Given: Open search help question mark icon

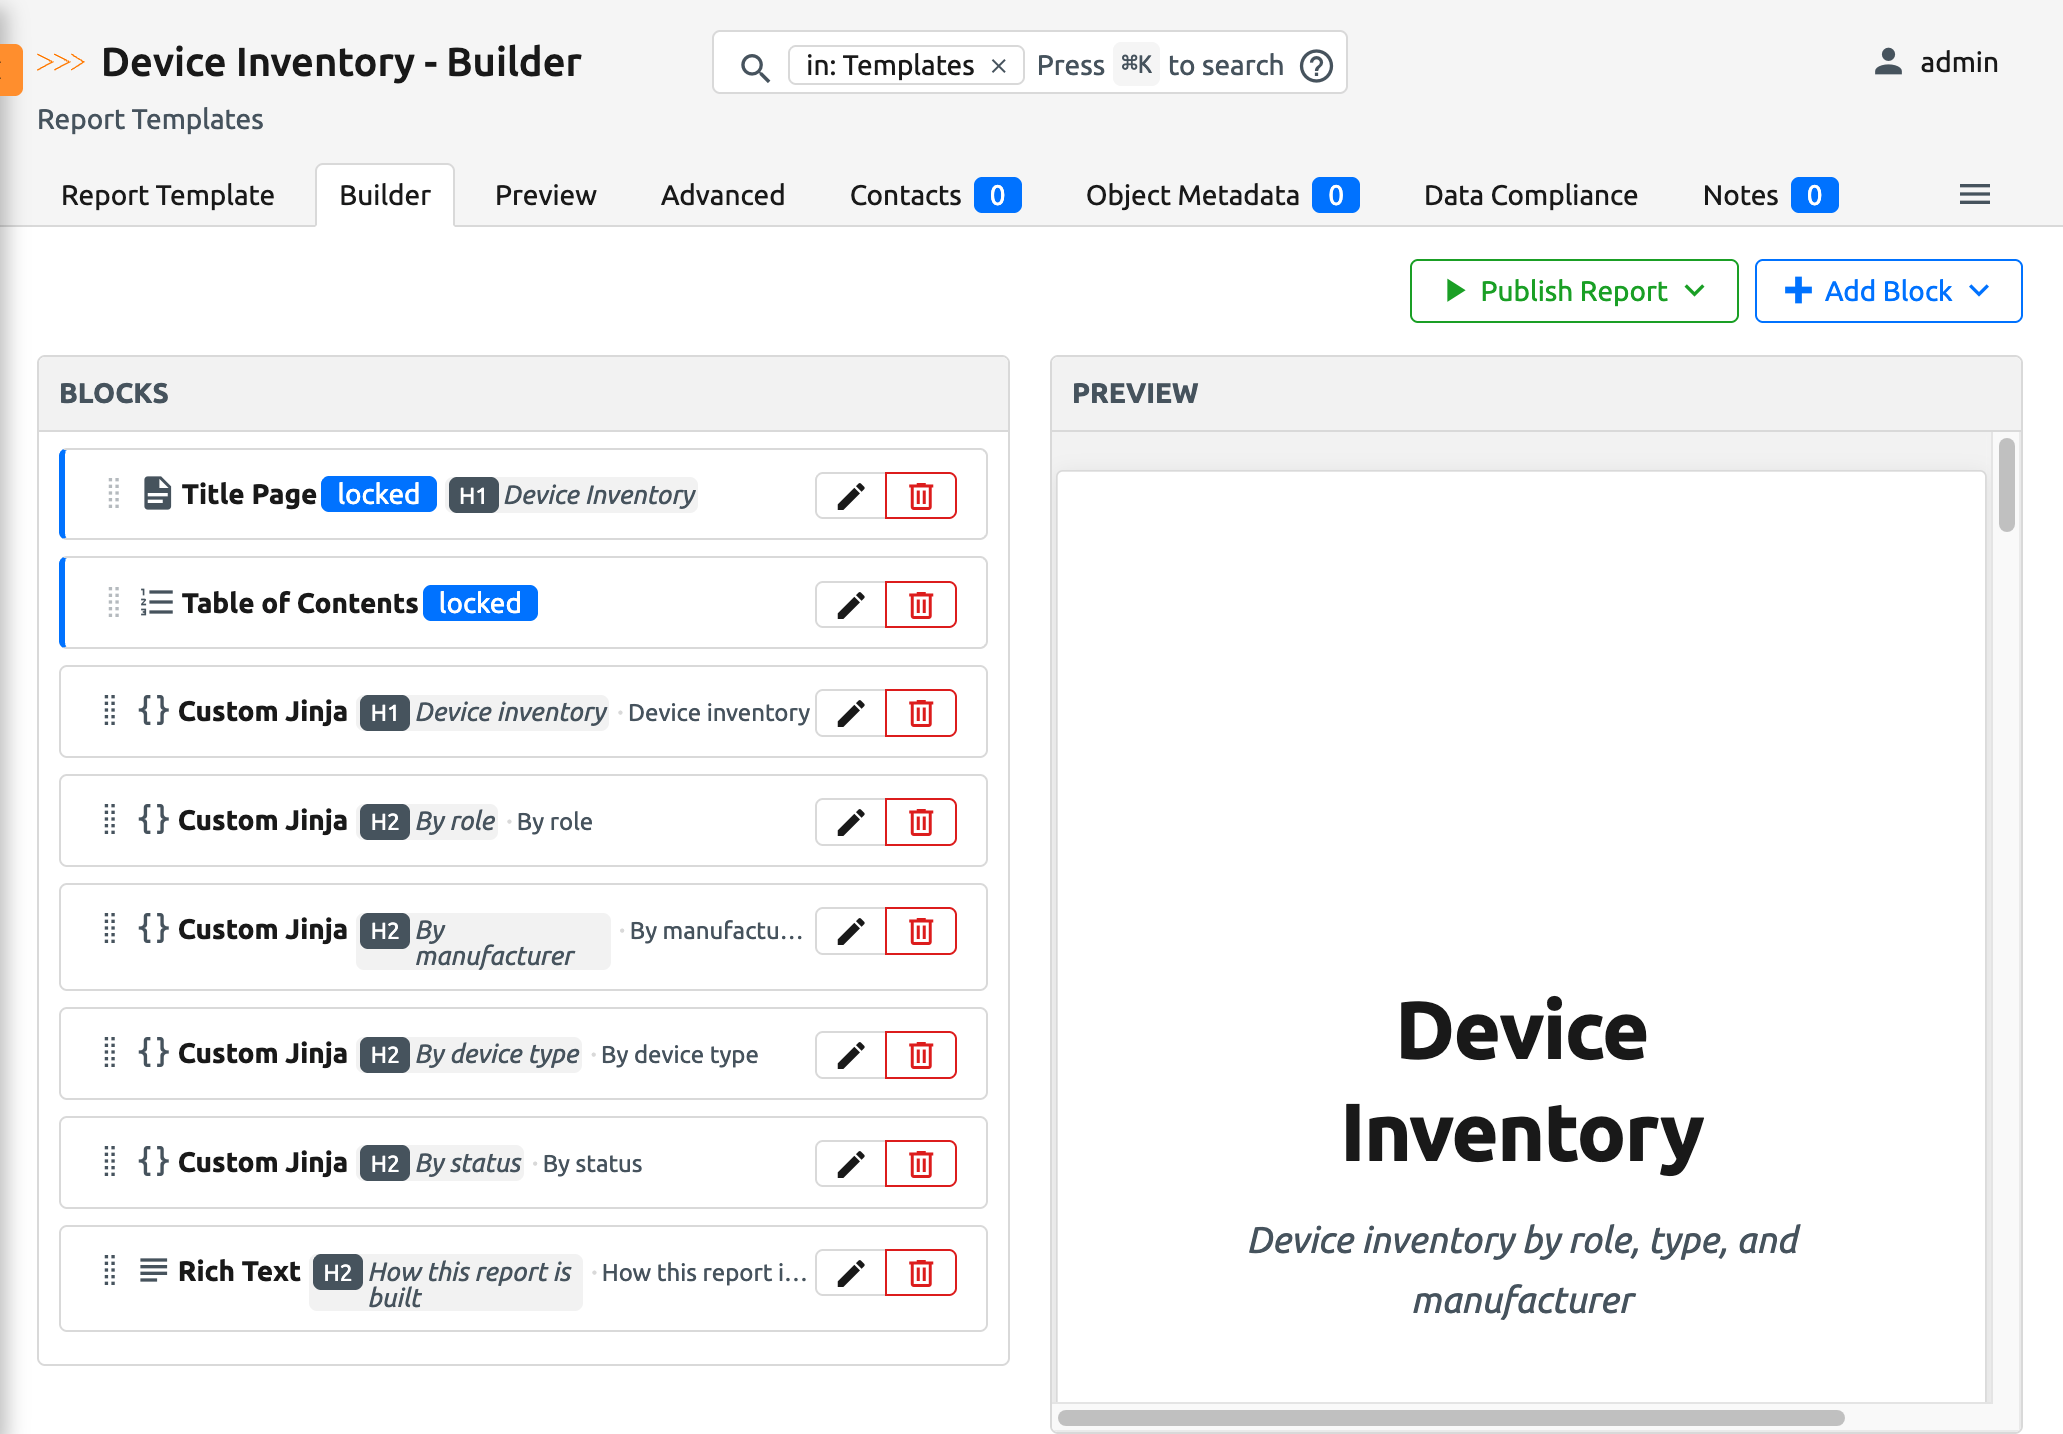Looking at the screenshot, I should tap(1316, 66).
